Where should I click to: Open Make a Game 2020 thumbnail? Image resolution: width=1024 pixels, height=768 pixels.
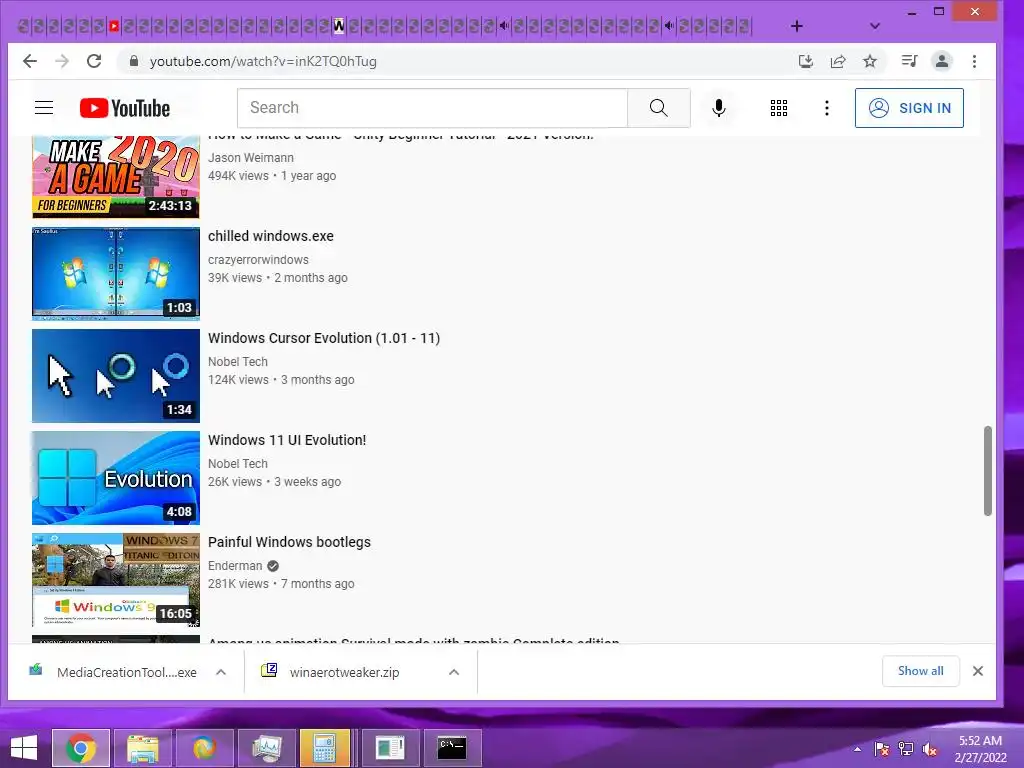116,176
